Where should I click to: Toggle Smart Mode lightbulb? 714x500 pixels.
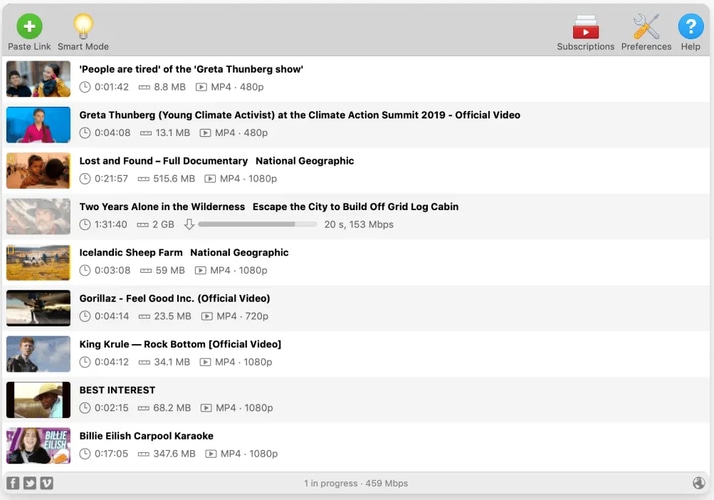pyautogui.click(x=83, y=27)
